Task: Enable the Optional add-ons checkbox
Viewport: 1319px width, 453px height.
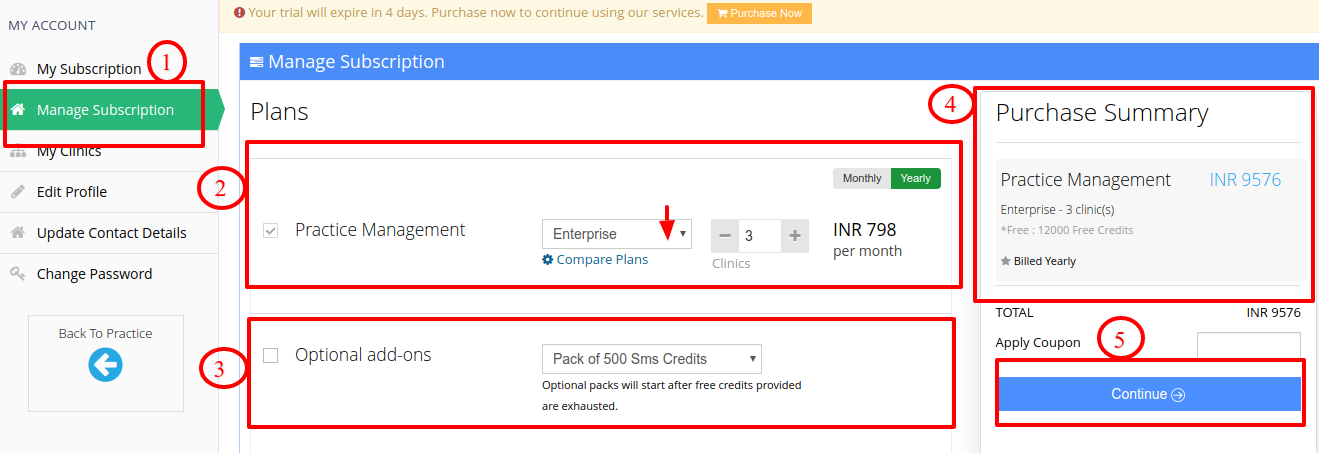Action: coord(270,355)
